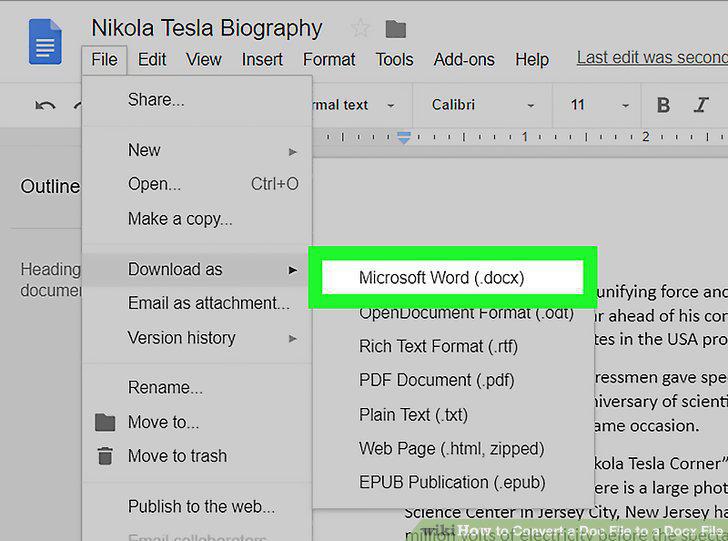728x541 pixels.
Task: Select Version history menu item
Action: click(x=197, y=338)
